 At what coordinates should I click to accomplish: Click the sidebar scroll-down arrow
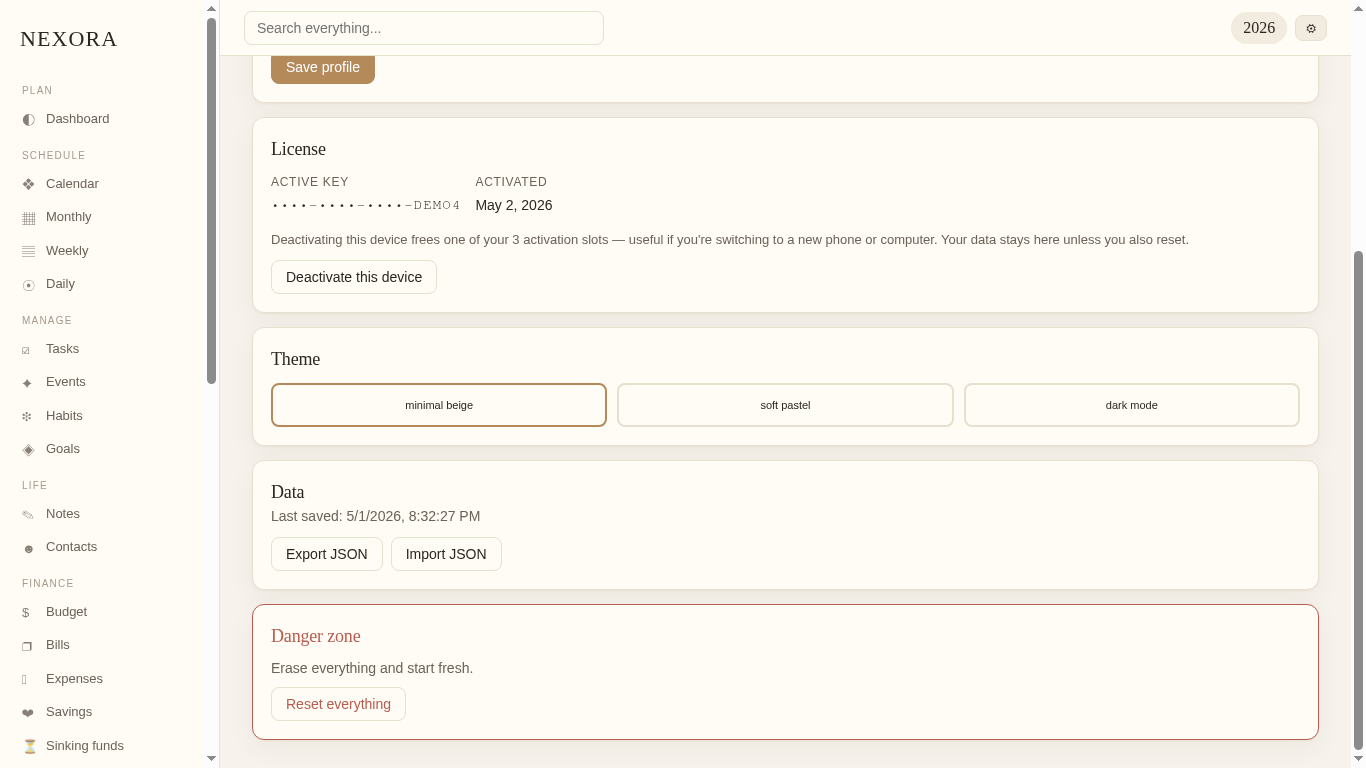[x=211, y=759]
